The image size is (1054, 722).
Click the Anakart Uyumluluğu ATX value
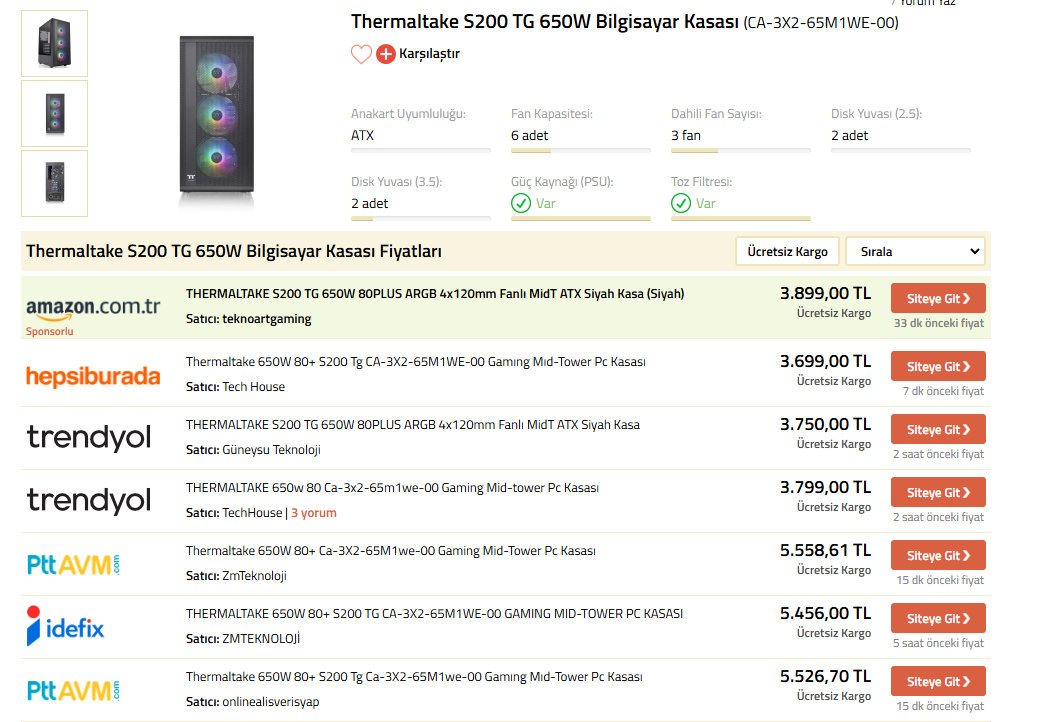tap(362, 136)
